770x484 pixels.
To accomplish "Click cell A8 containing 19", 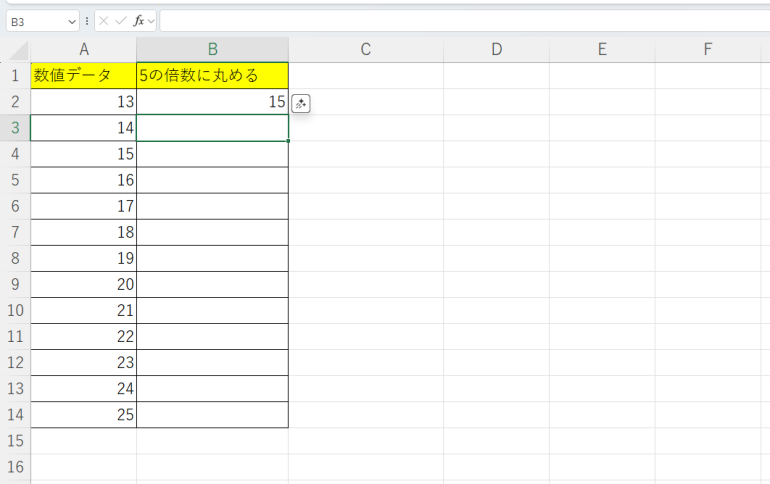I will click(83, 258).
